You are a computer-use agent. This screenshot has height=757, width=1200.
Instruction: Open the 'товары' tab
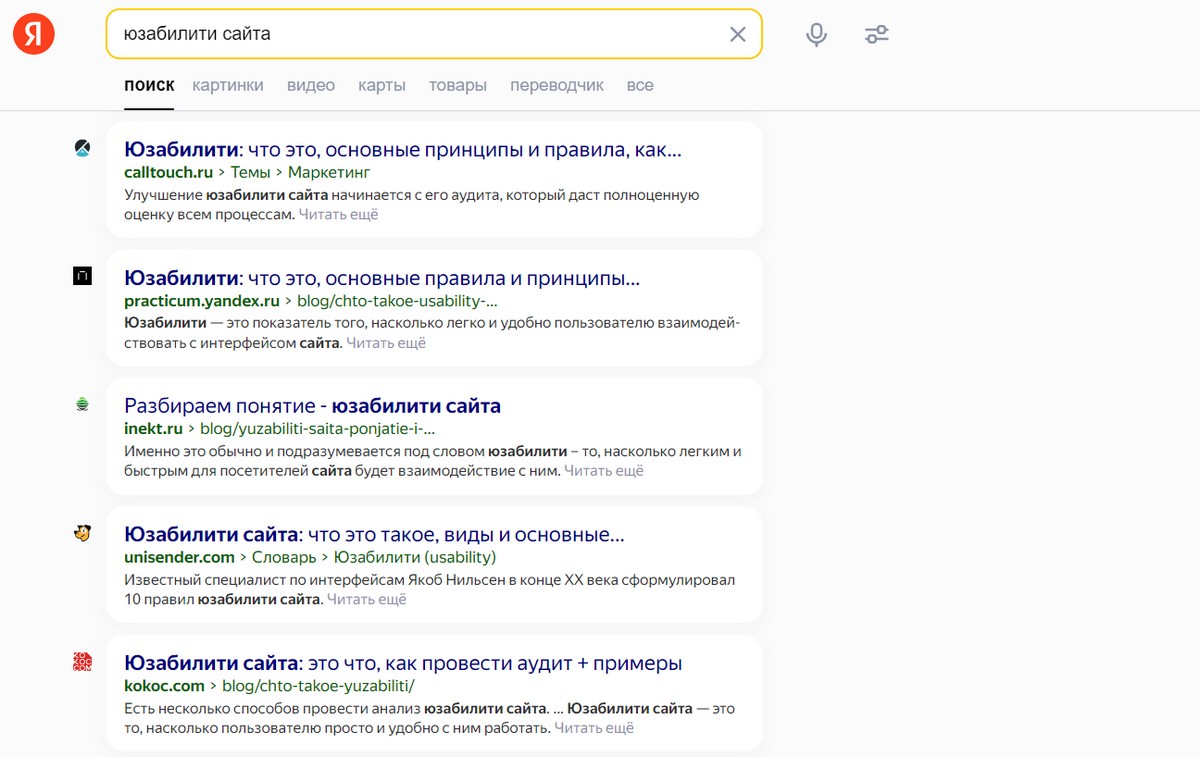458,85
